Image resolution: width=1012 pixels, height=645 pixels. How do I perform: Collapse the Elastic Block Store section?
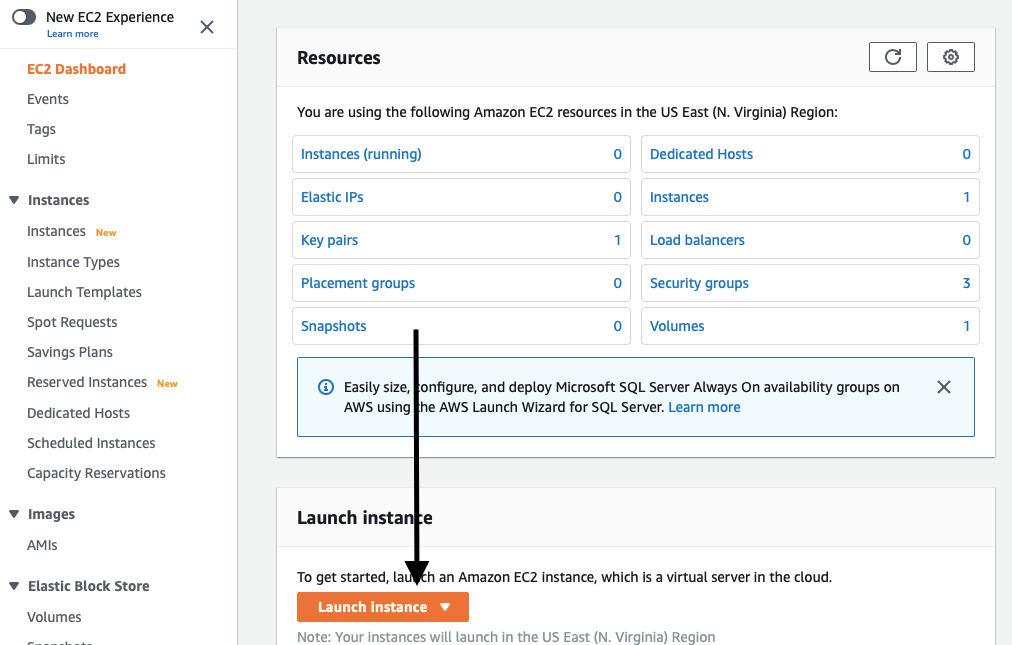pyautogui.click(x=14, y=586)
